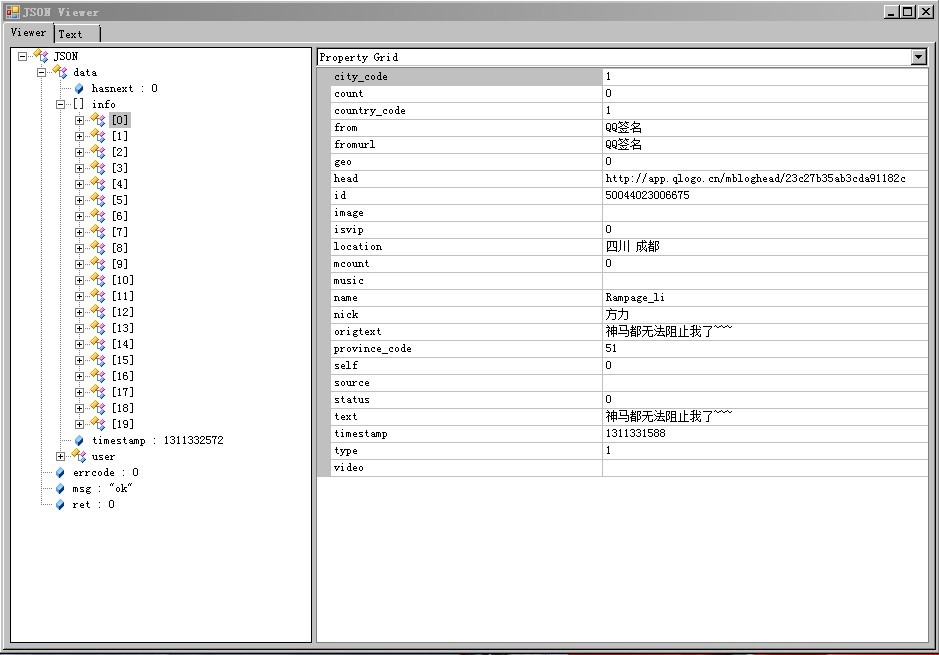Expand the user node
Viewport: 939px width, 655px height.
click(60, 456)
